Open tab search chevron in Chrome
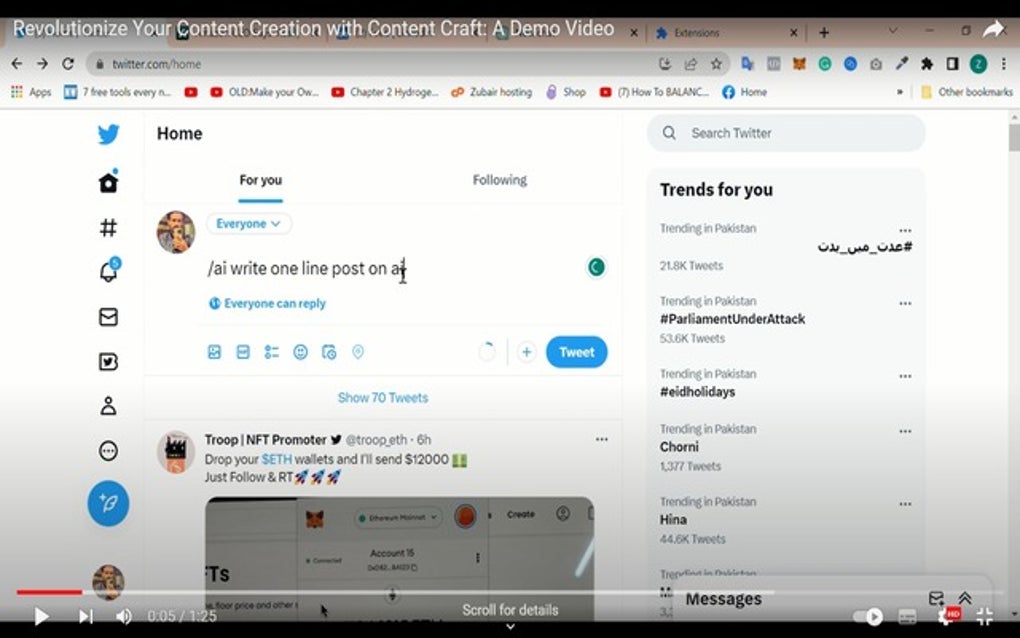1020x638 pixels. coord(892,31)
